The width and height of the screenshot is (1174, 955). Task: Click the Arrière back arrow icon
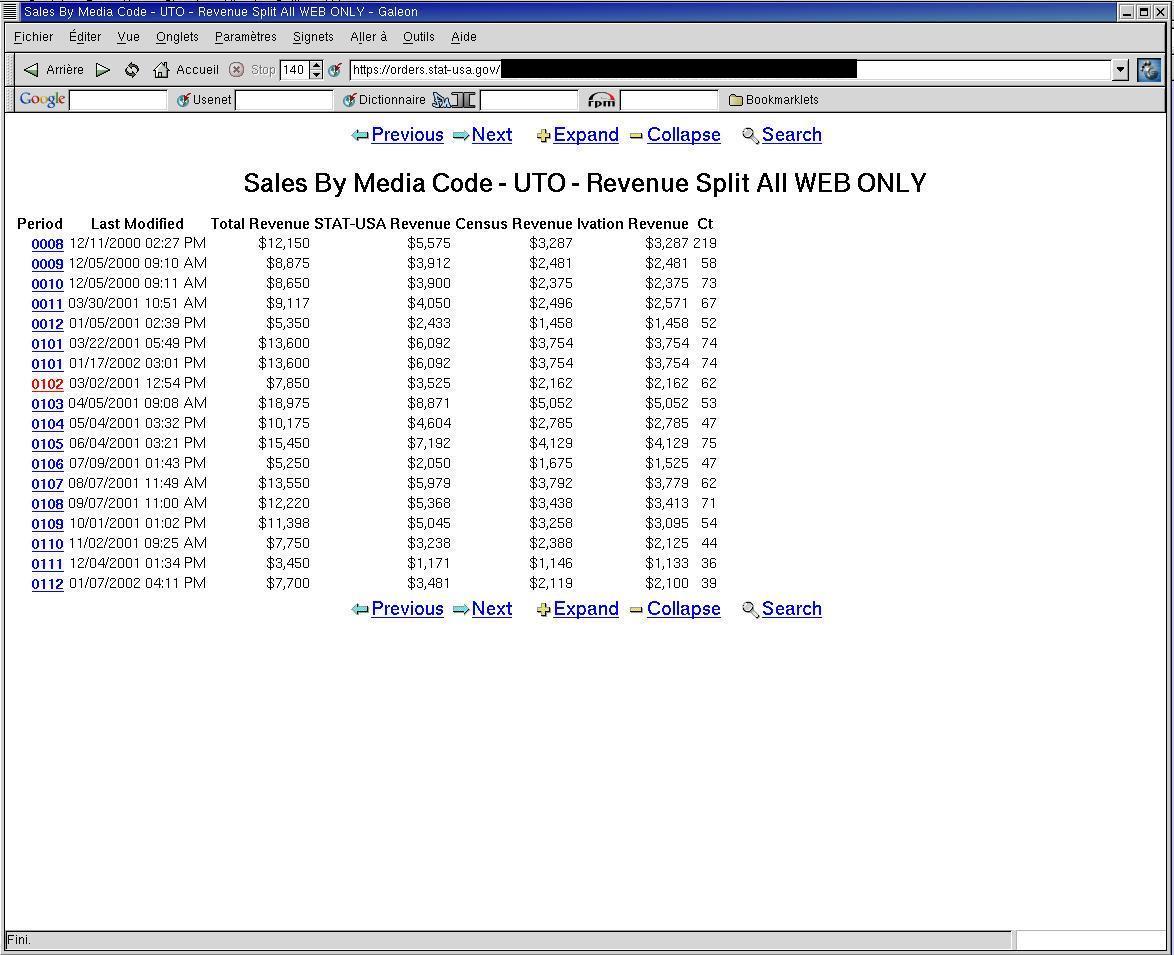[31, 70]
